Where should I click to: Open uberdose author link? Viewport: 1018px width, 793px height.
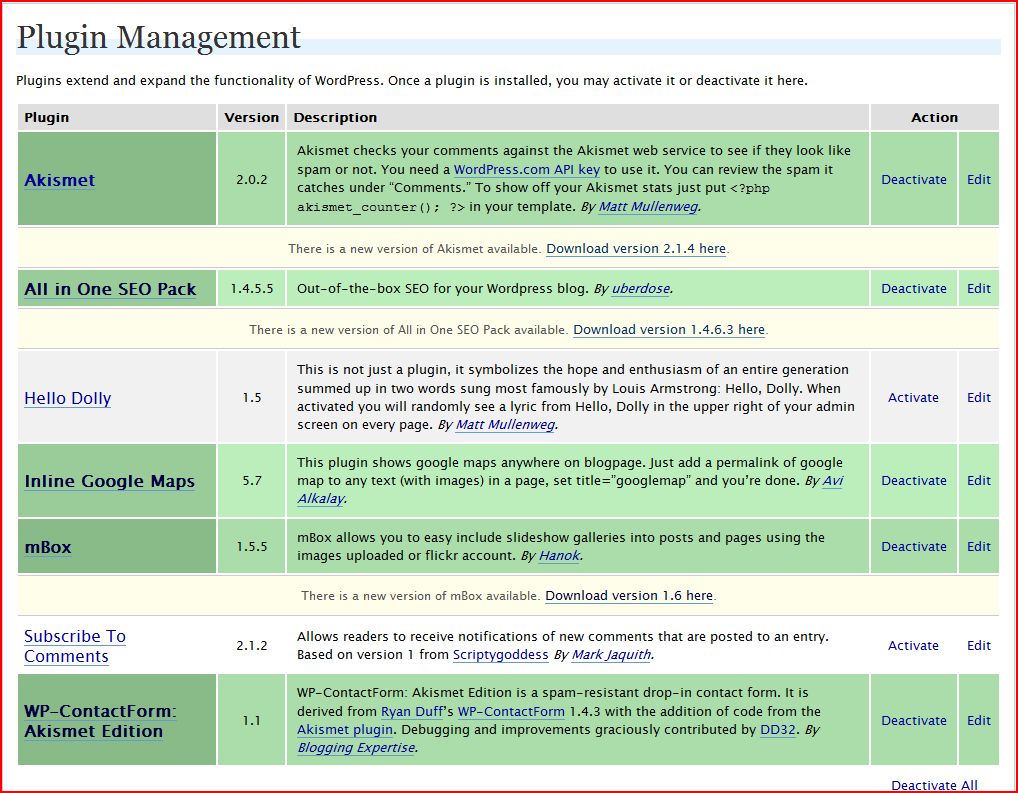[640, 288]
